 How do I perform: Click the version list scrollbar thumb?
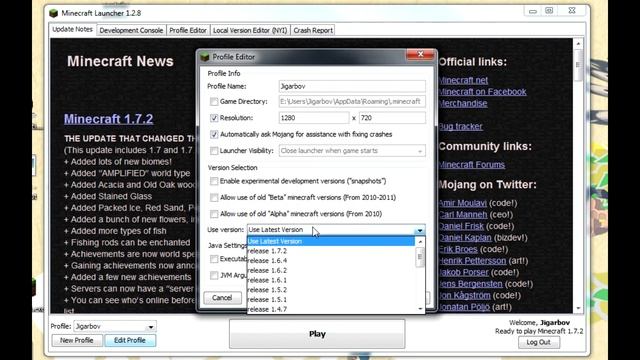pyautogui.click(x=420, y=257)
